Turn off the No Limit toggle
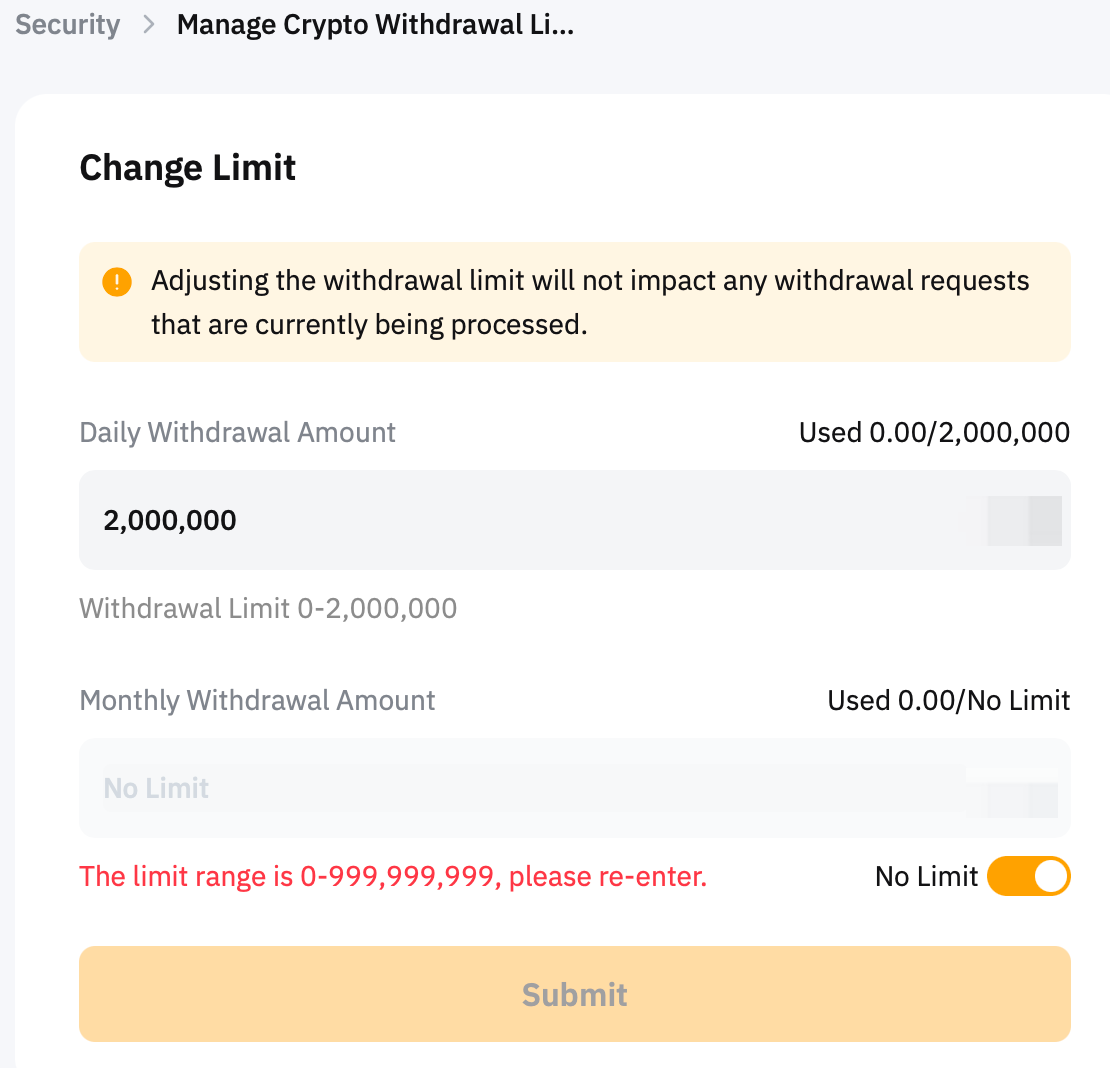Image resolution: width=1110 pixels, height=1068 pixels. [x=1028, y=876]
